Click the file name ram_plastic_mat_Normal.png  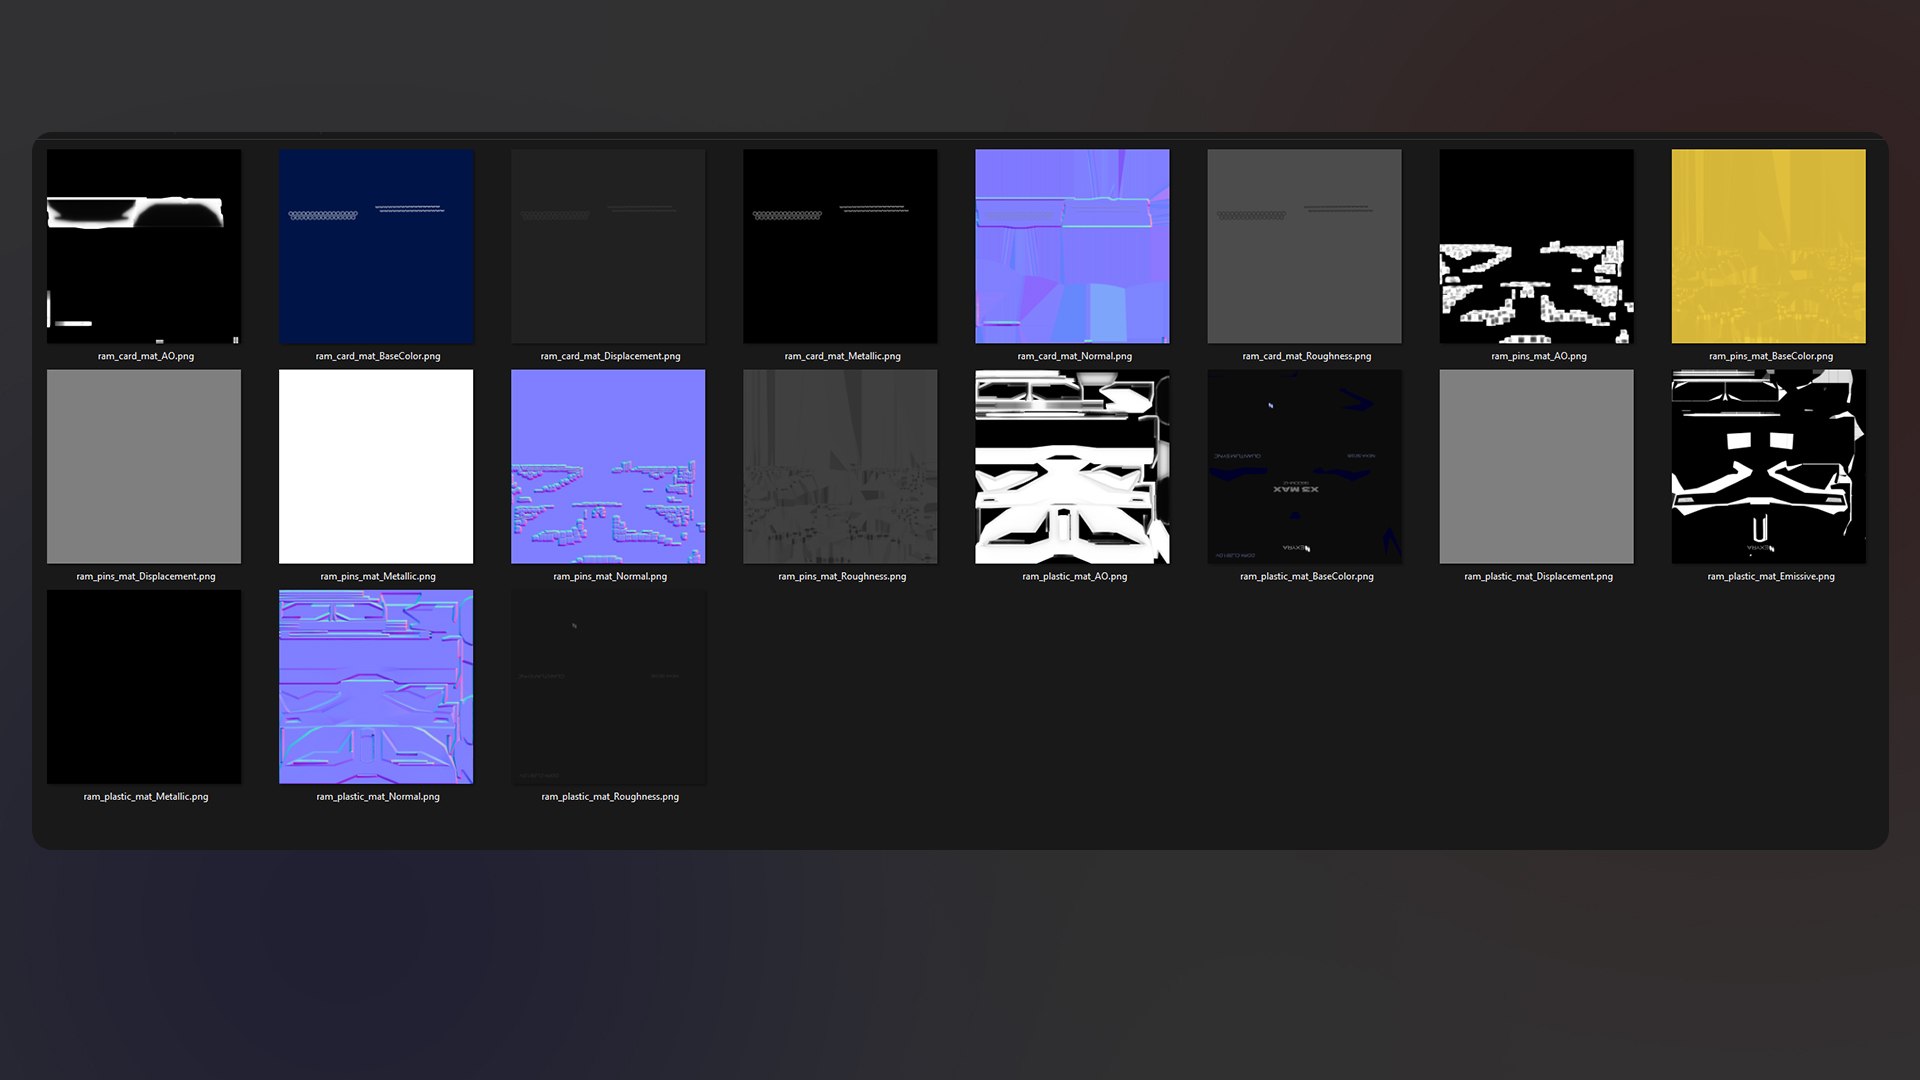pyautogui.click(x=378, y=797)
